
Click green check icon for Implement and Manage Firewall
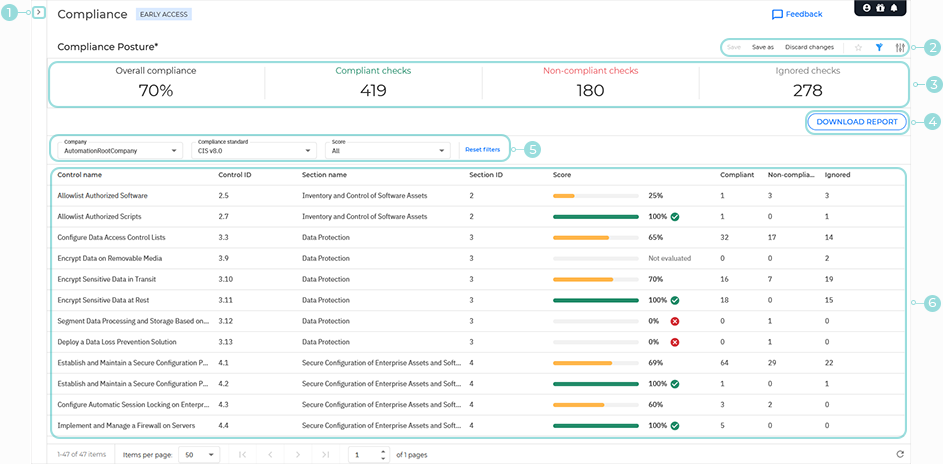pyautogui.click(x=675, y=426)
